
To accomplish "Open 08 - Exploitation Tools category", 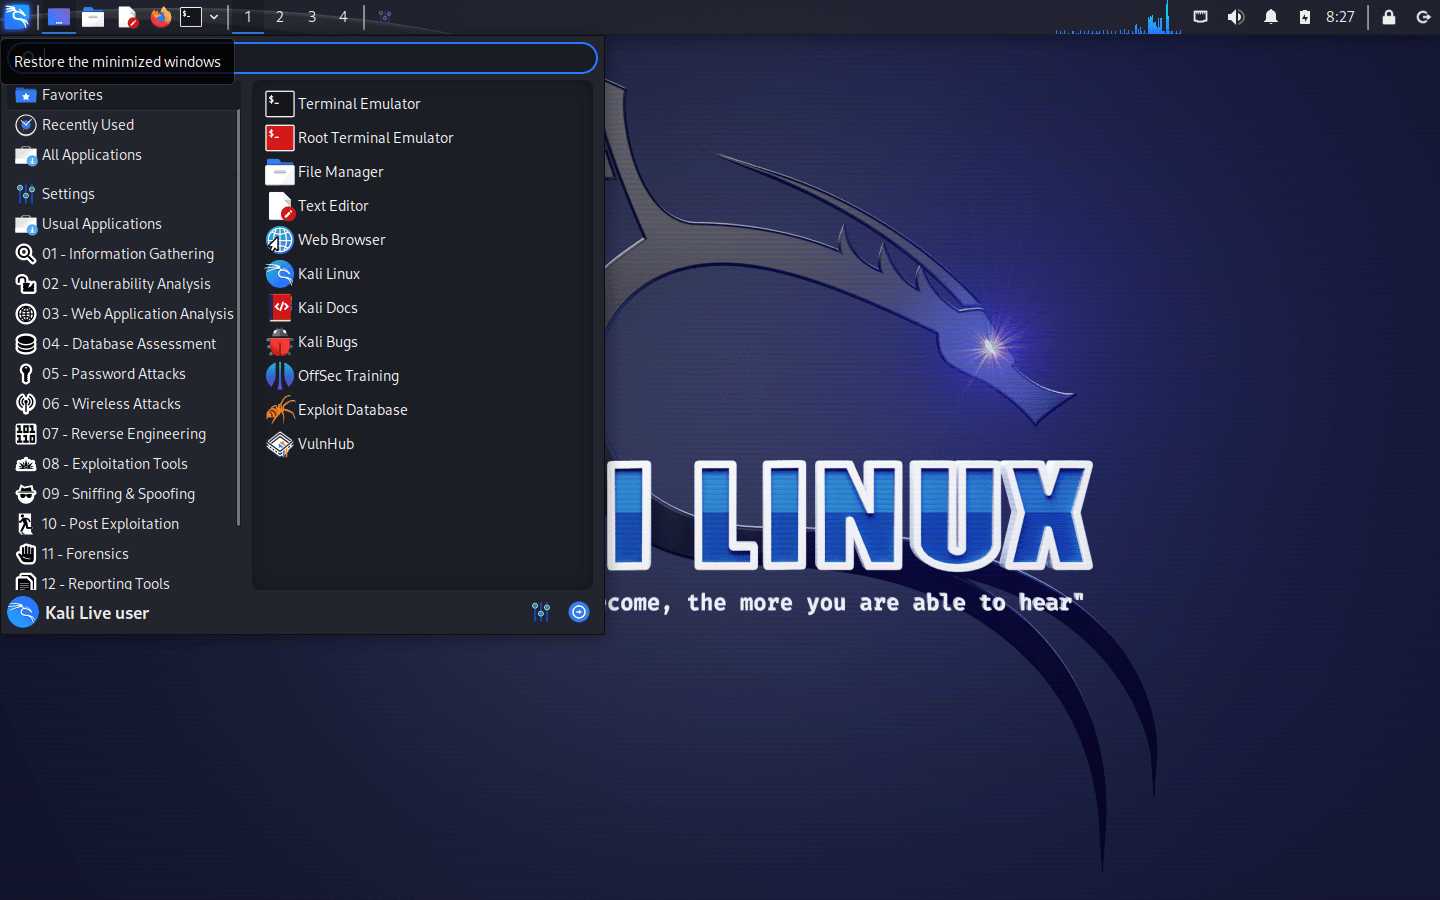I will coord(123,464).
